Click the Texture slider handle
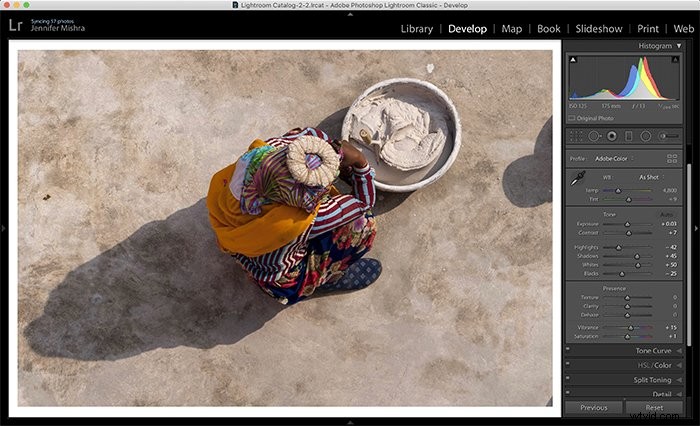The width and height of the screenshot is (700, 426). pos(627,297)
